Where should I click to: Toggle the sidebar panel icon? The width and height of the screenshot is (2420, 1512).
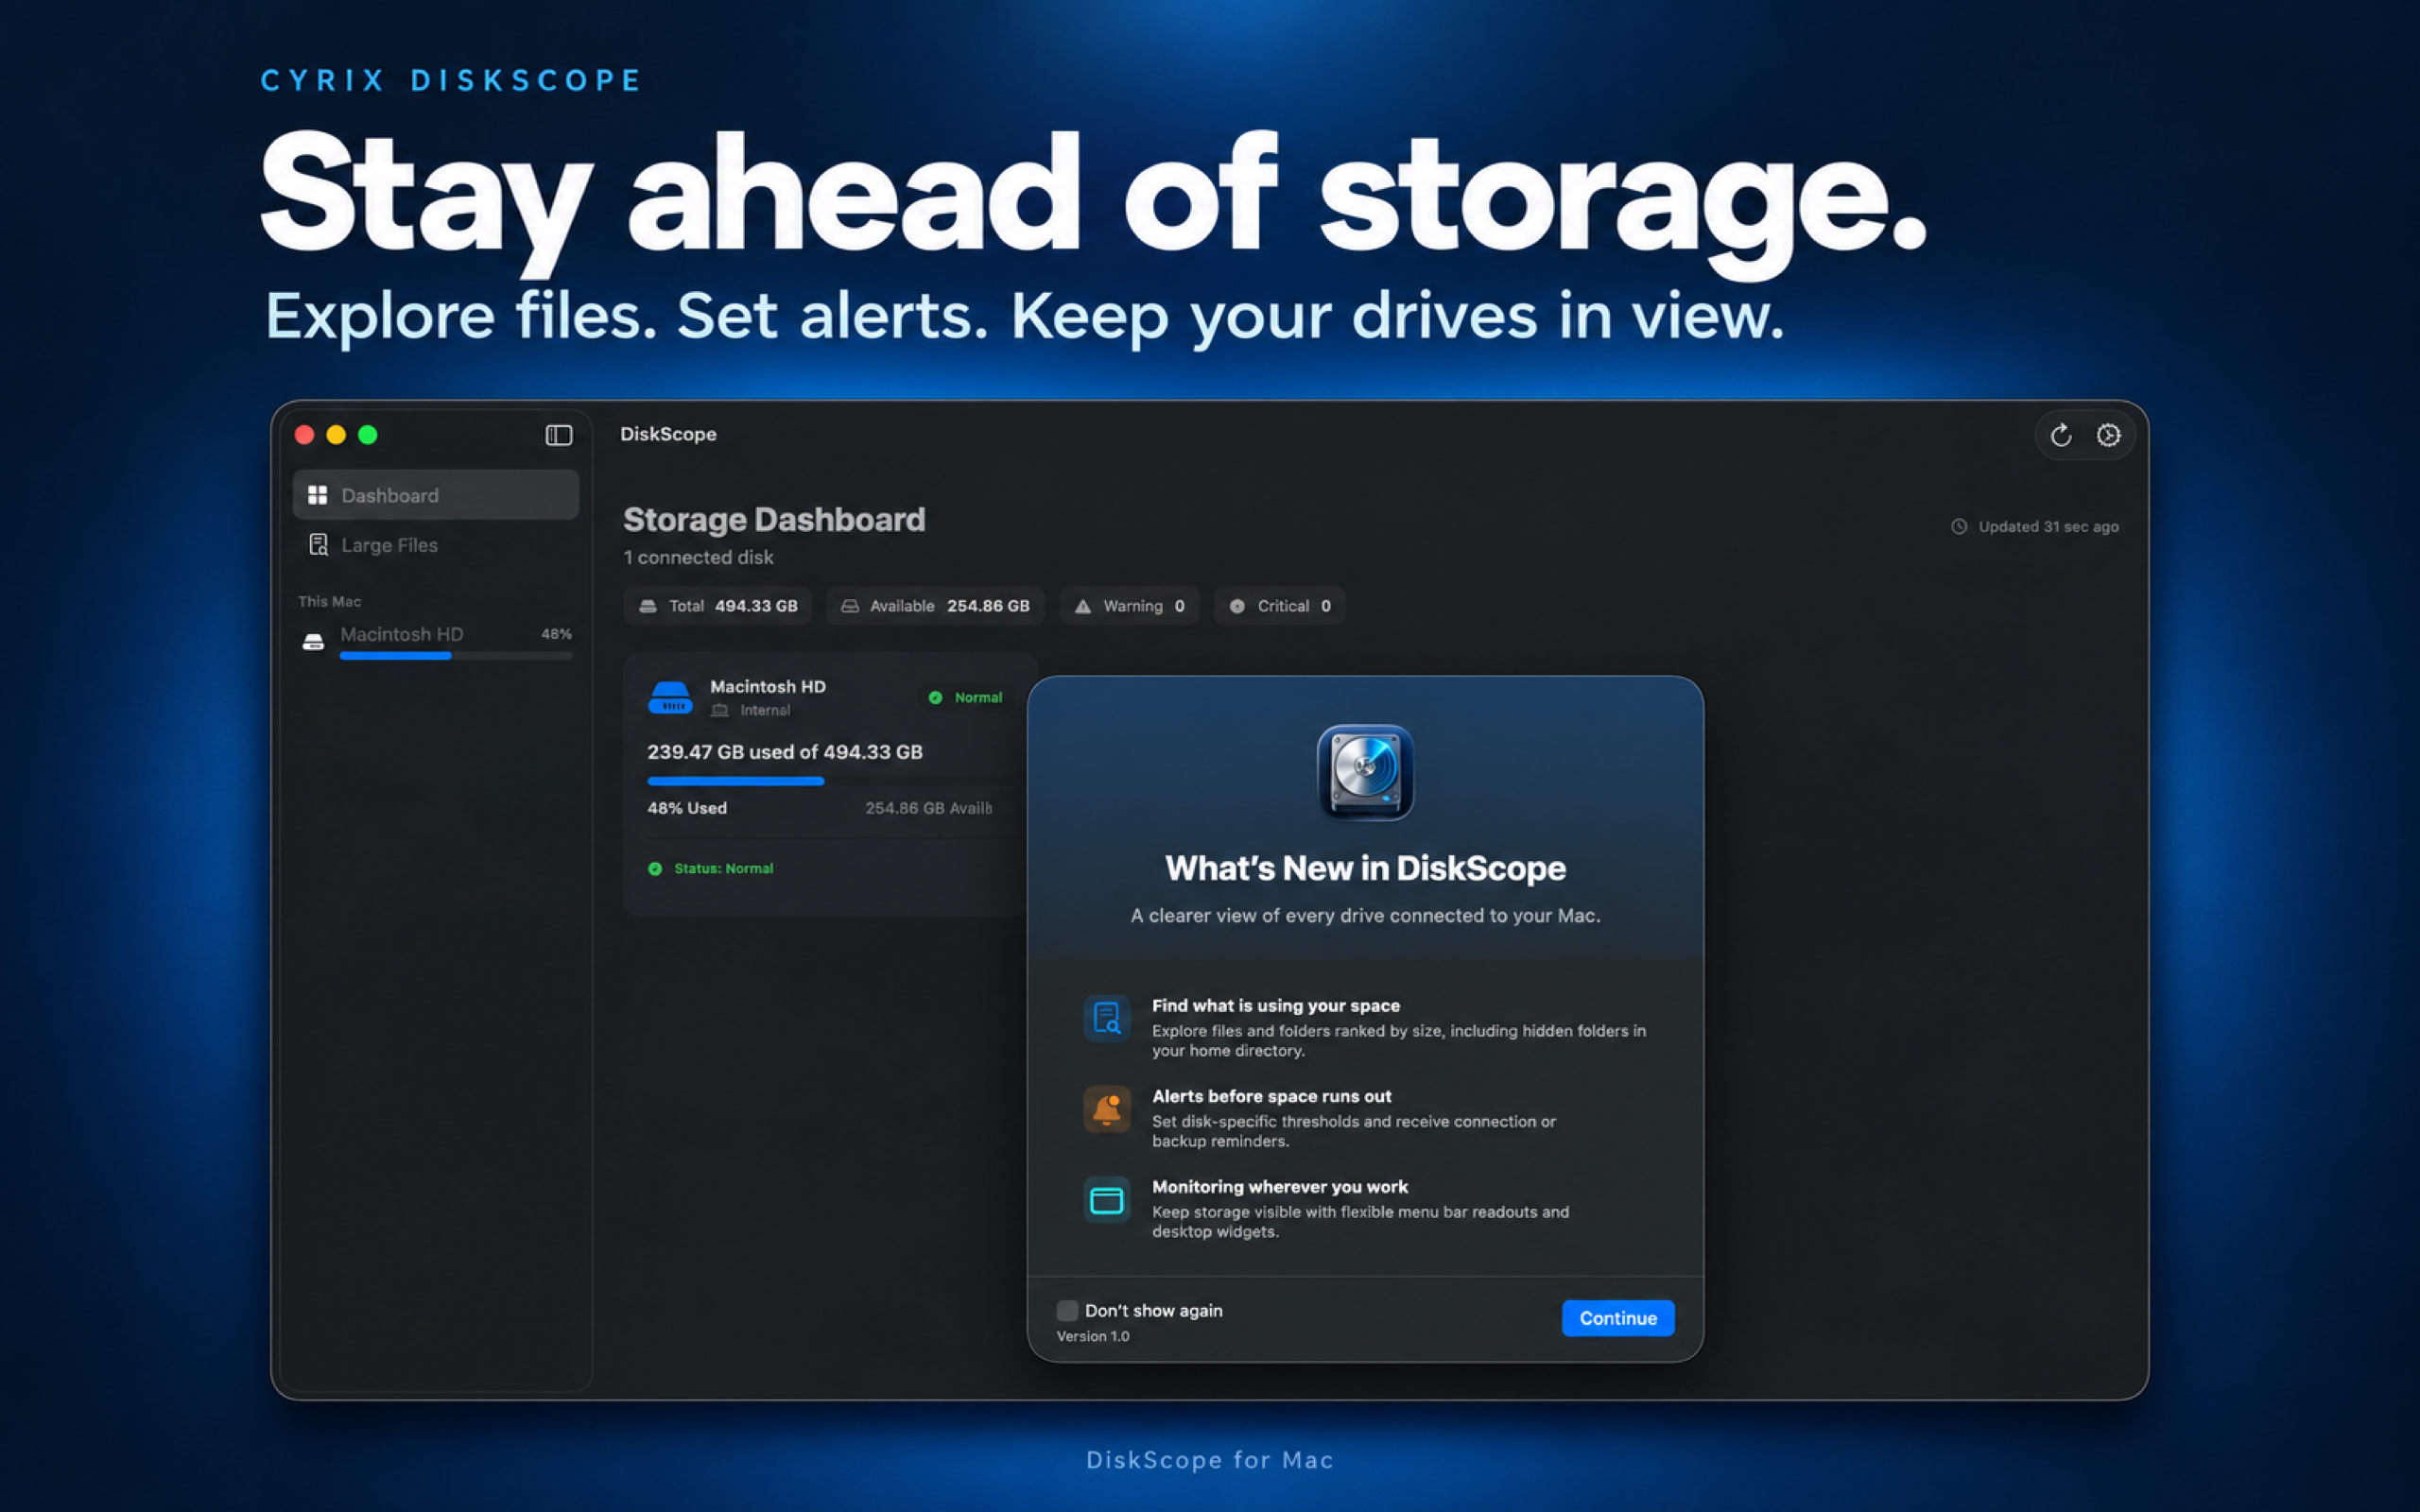click(x=558, y=435)
